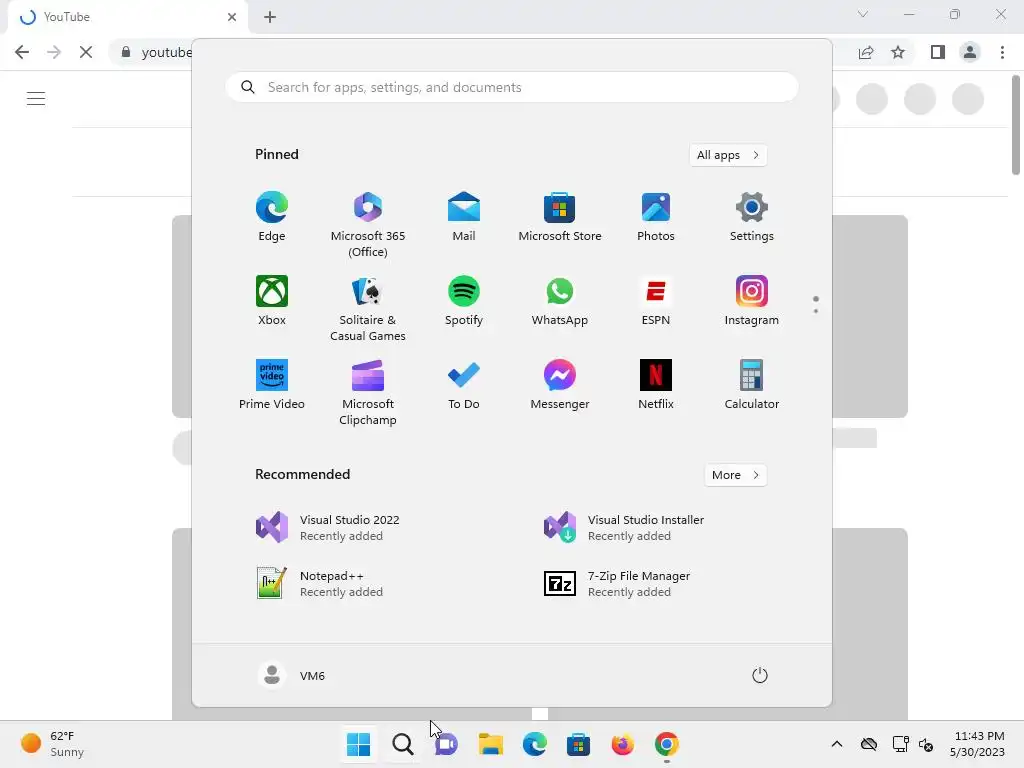This screenshot has width=1024, height=768.
Task: Launch Firefox from taskbar
Action: point(622,744)
